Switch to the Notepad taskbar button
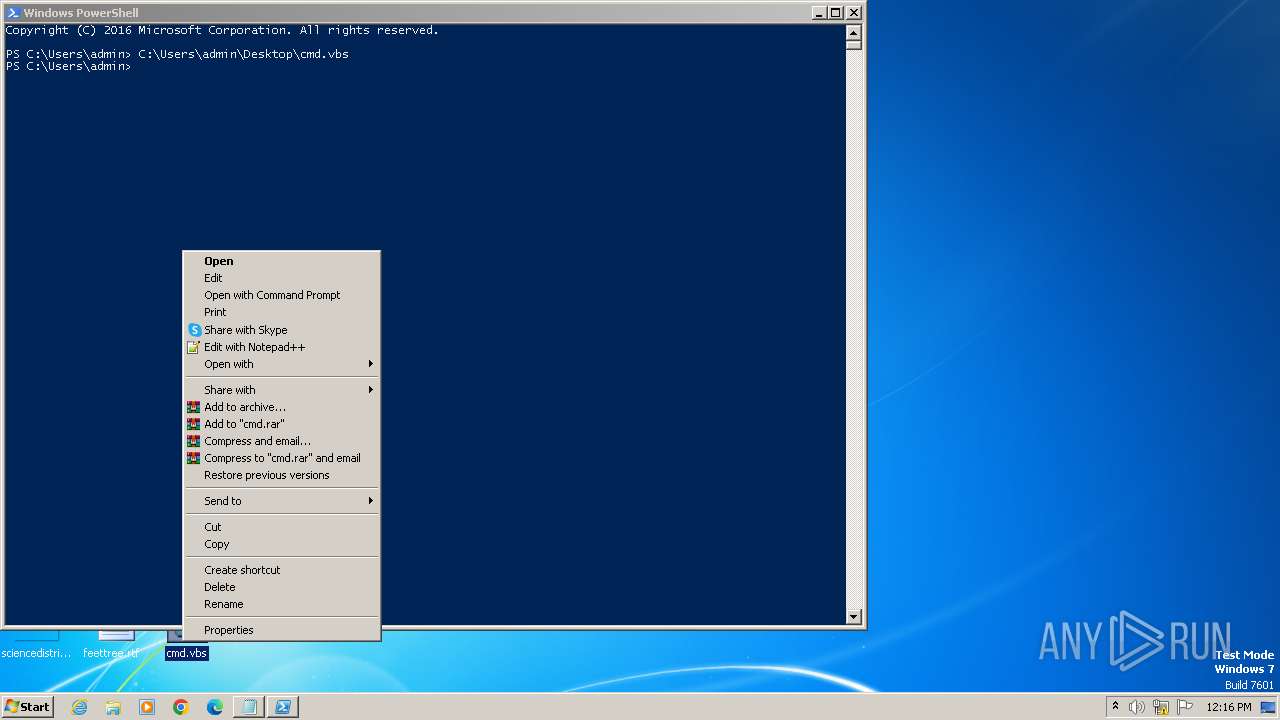Image resolution: width=1280 pixels, height=720 pixels. point(249,707)
